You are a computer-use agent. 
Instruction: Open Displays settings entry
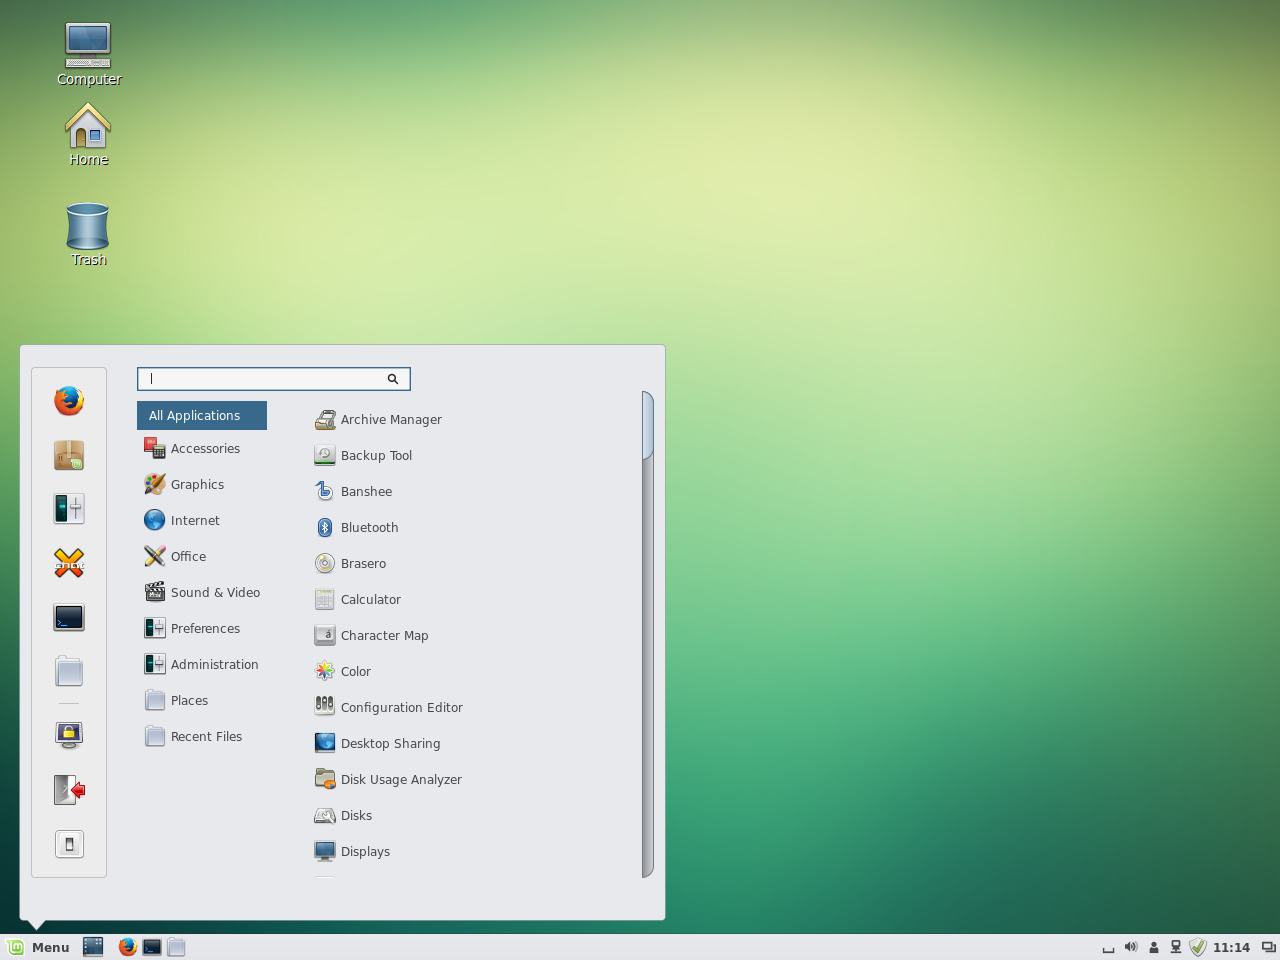352,852
